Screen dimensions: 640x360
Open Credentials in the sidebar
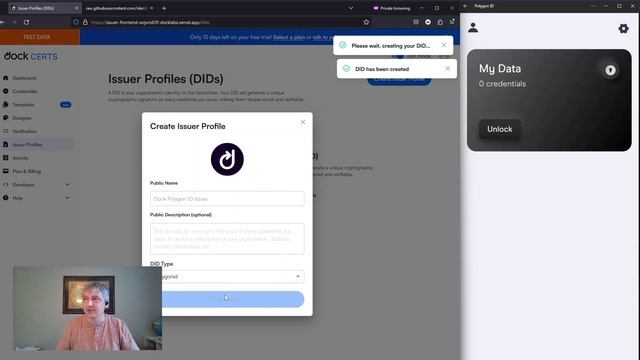(24, 91)
